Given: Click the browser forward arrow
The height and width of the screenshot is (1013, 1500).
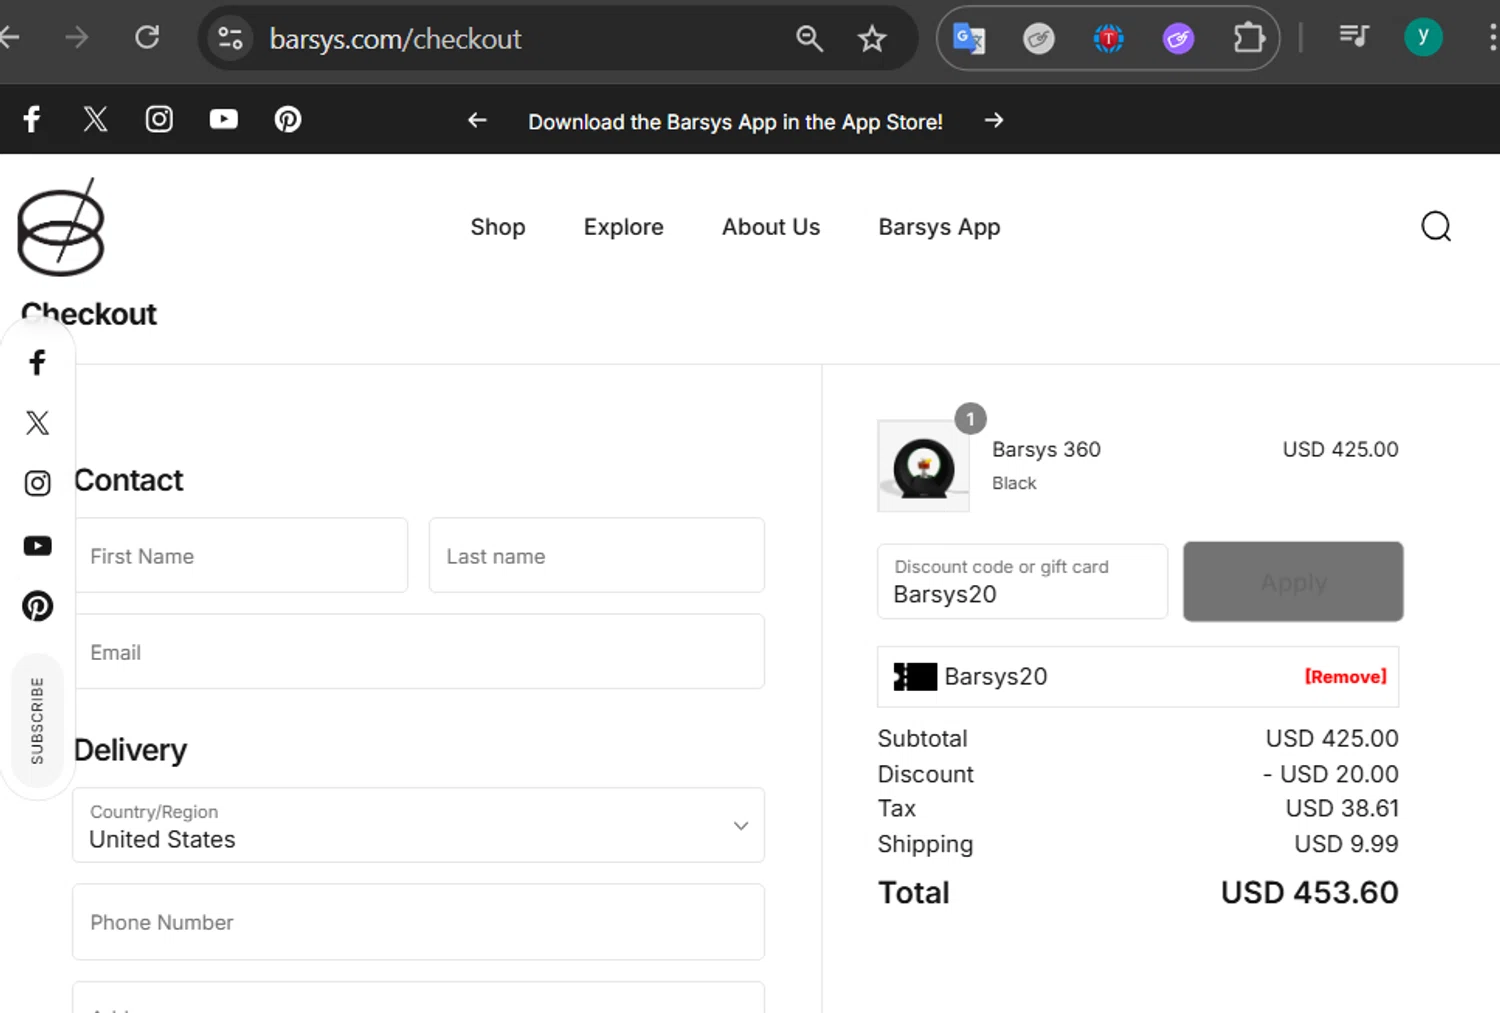Looking at the screenshot, I should point(76,38).
